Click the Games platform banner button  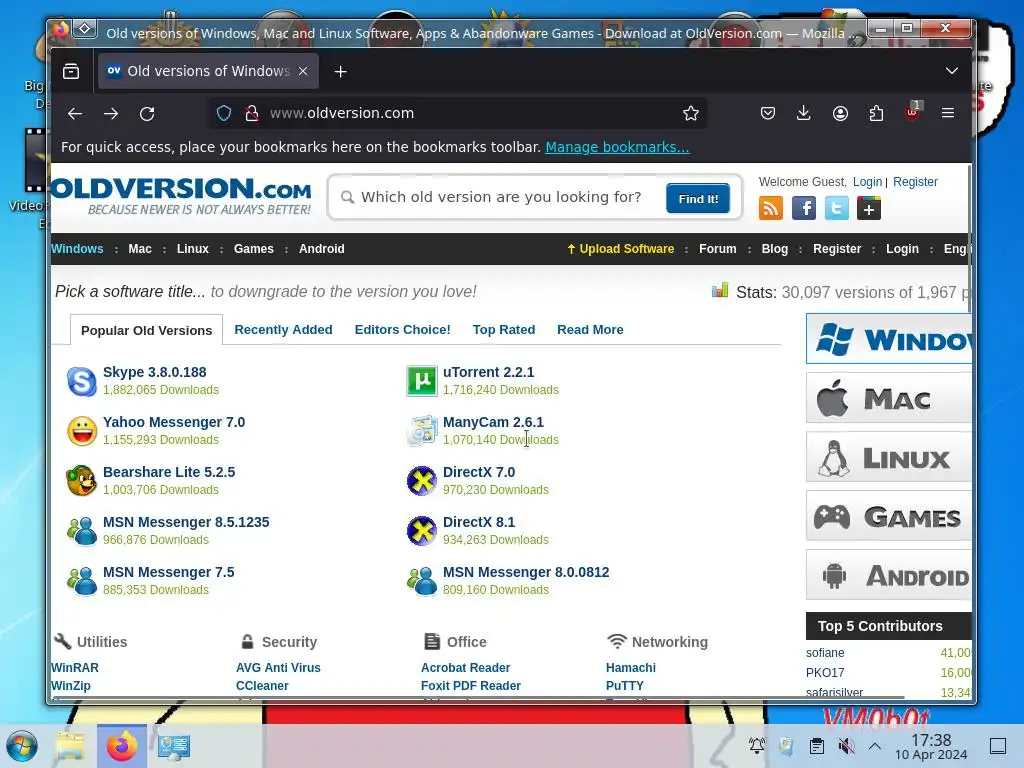pyautogui.click(x=889, y=516)
